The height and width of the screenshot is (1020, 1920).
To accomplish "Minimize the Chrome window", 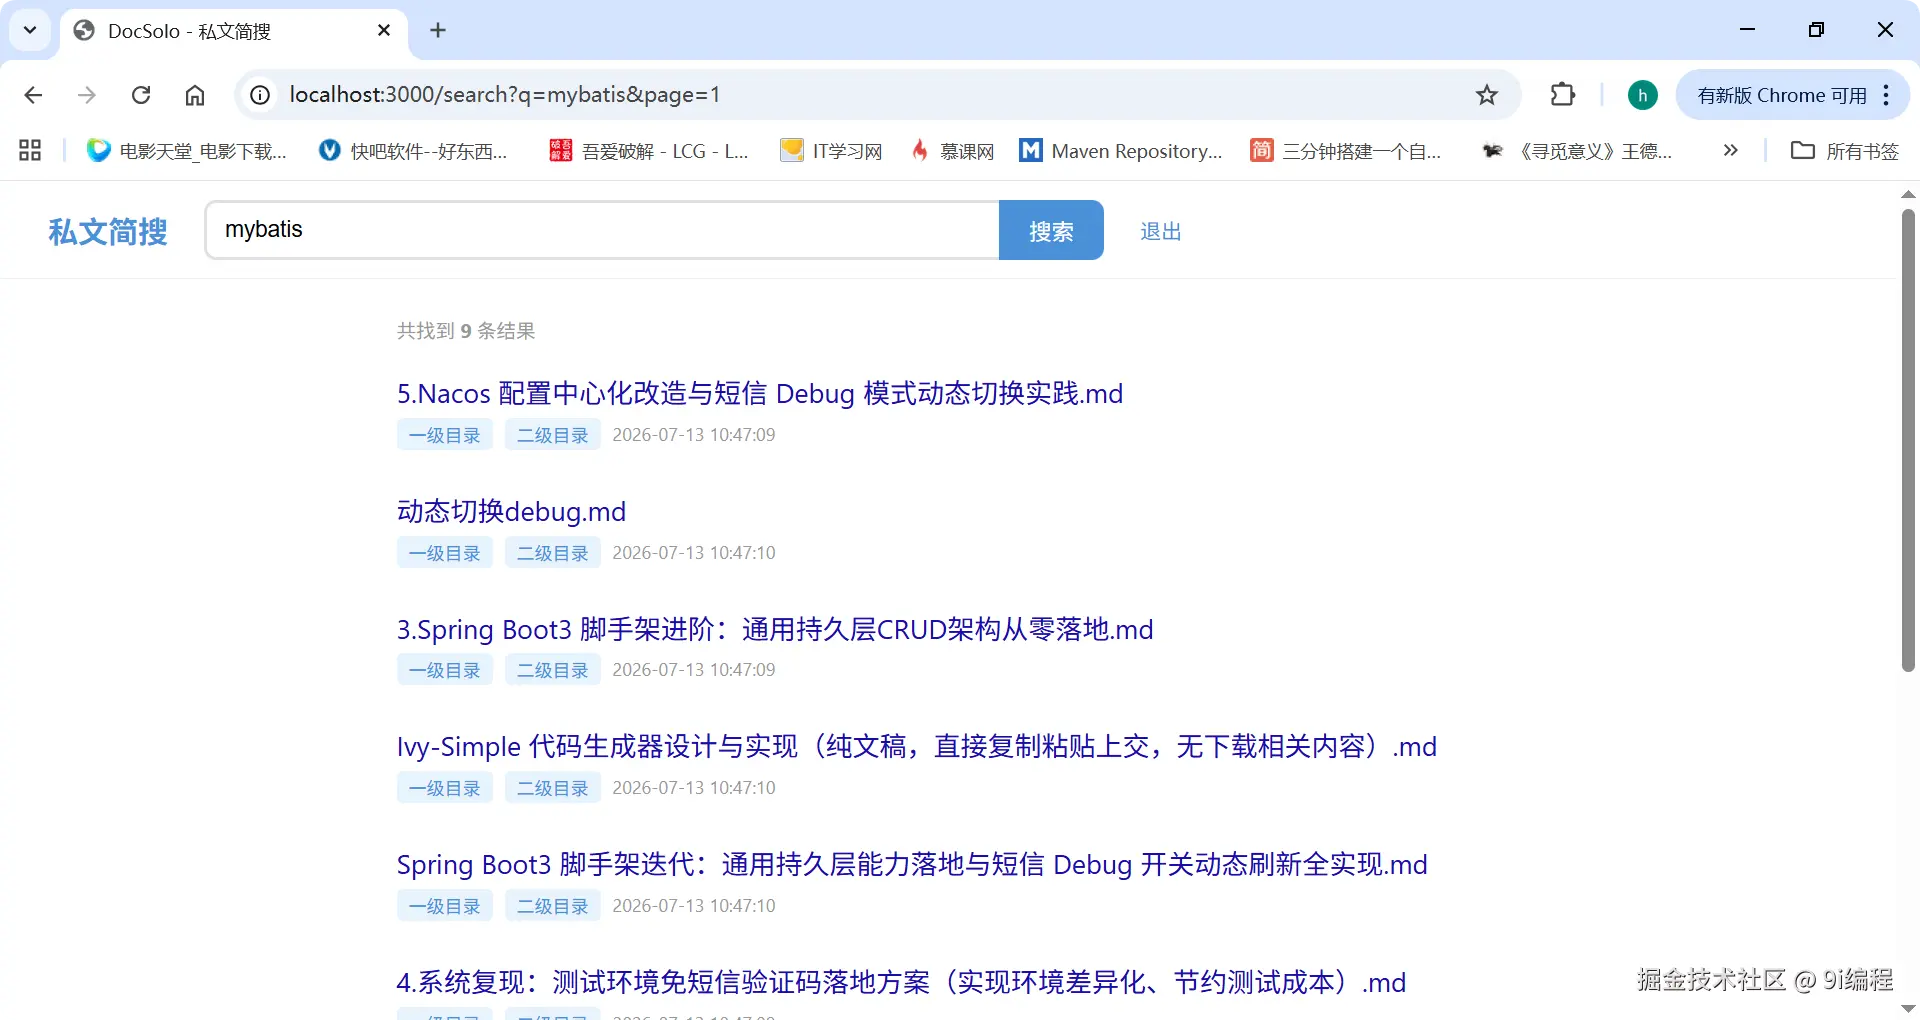I will [1748, 30].
